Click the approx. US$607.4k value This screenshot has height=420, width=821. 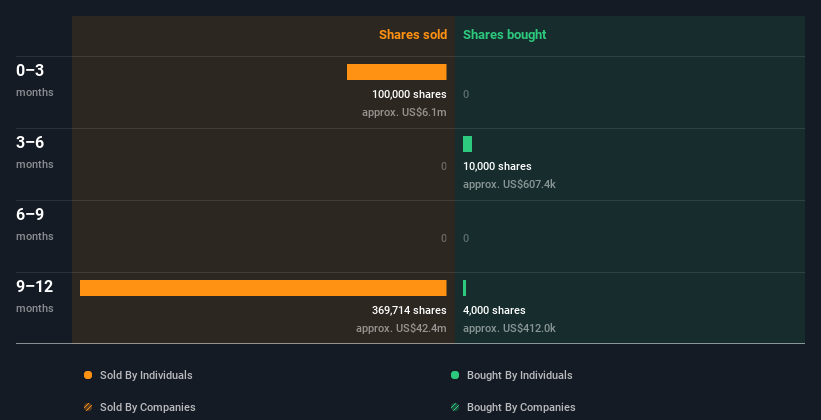[509, 184]
